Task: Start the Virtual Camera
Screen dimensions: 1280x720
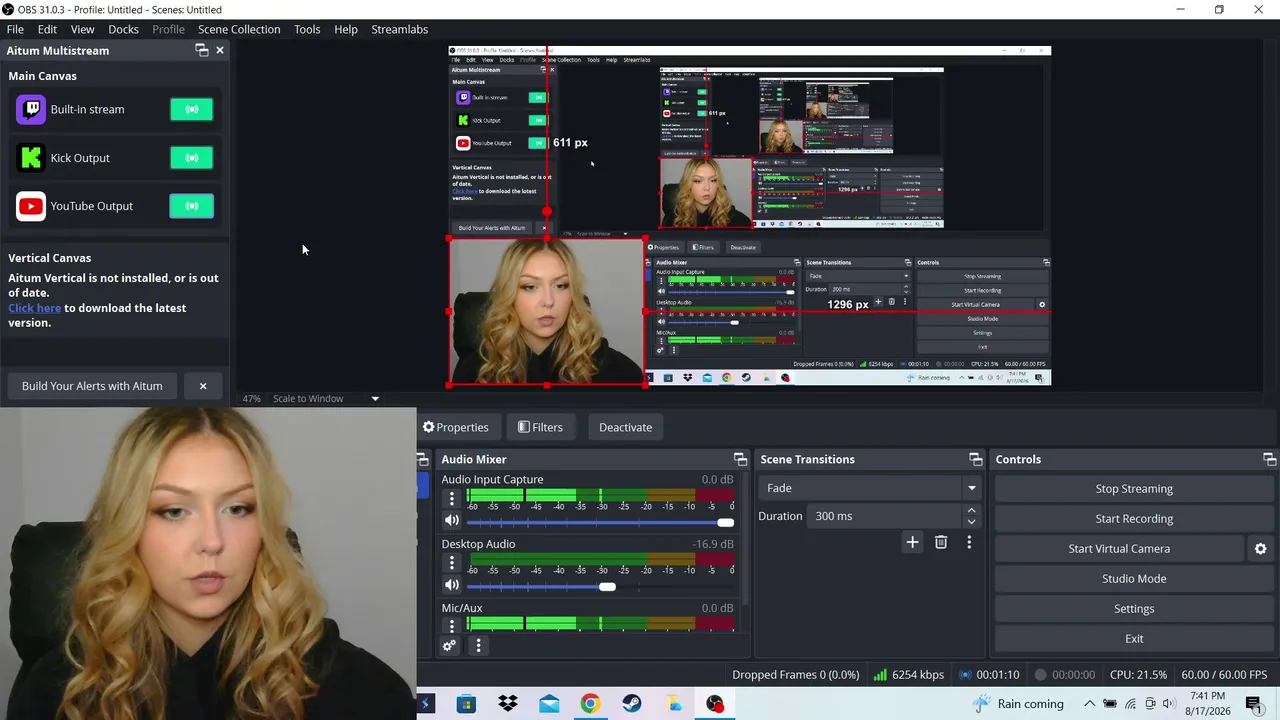Action: pyautogui.click(x=1119, y=549)
